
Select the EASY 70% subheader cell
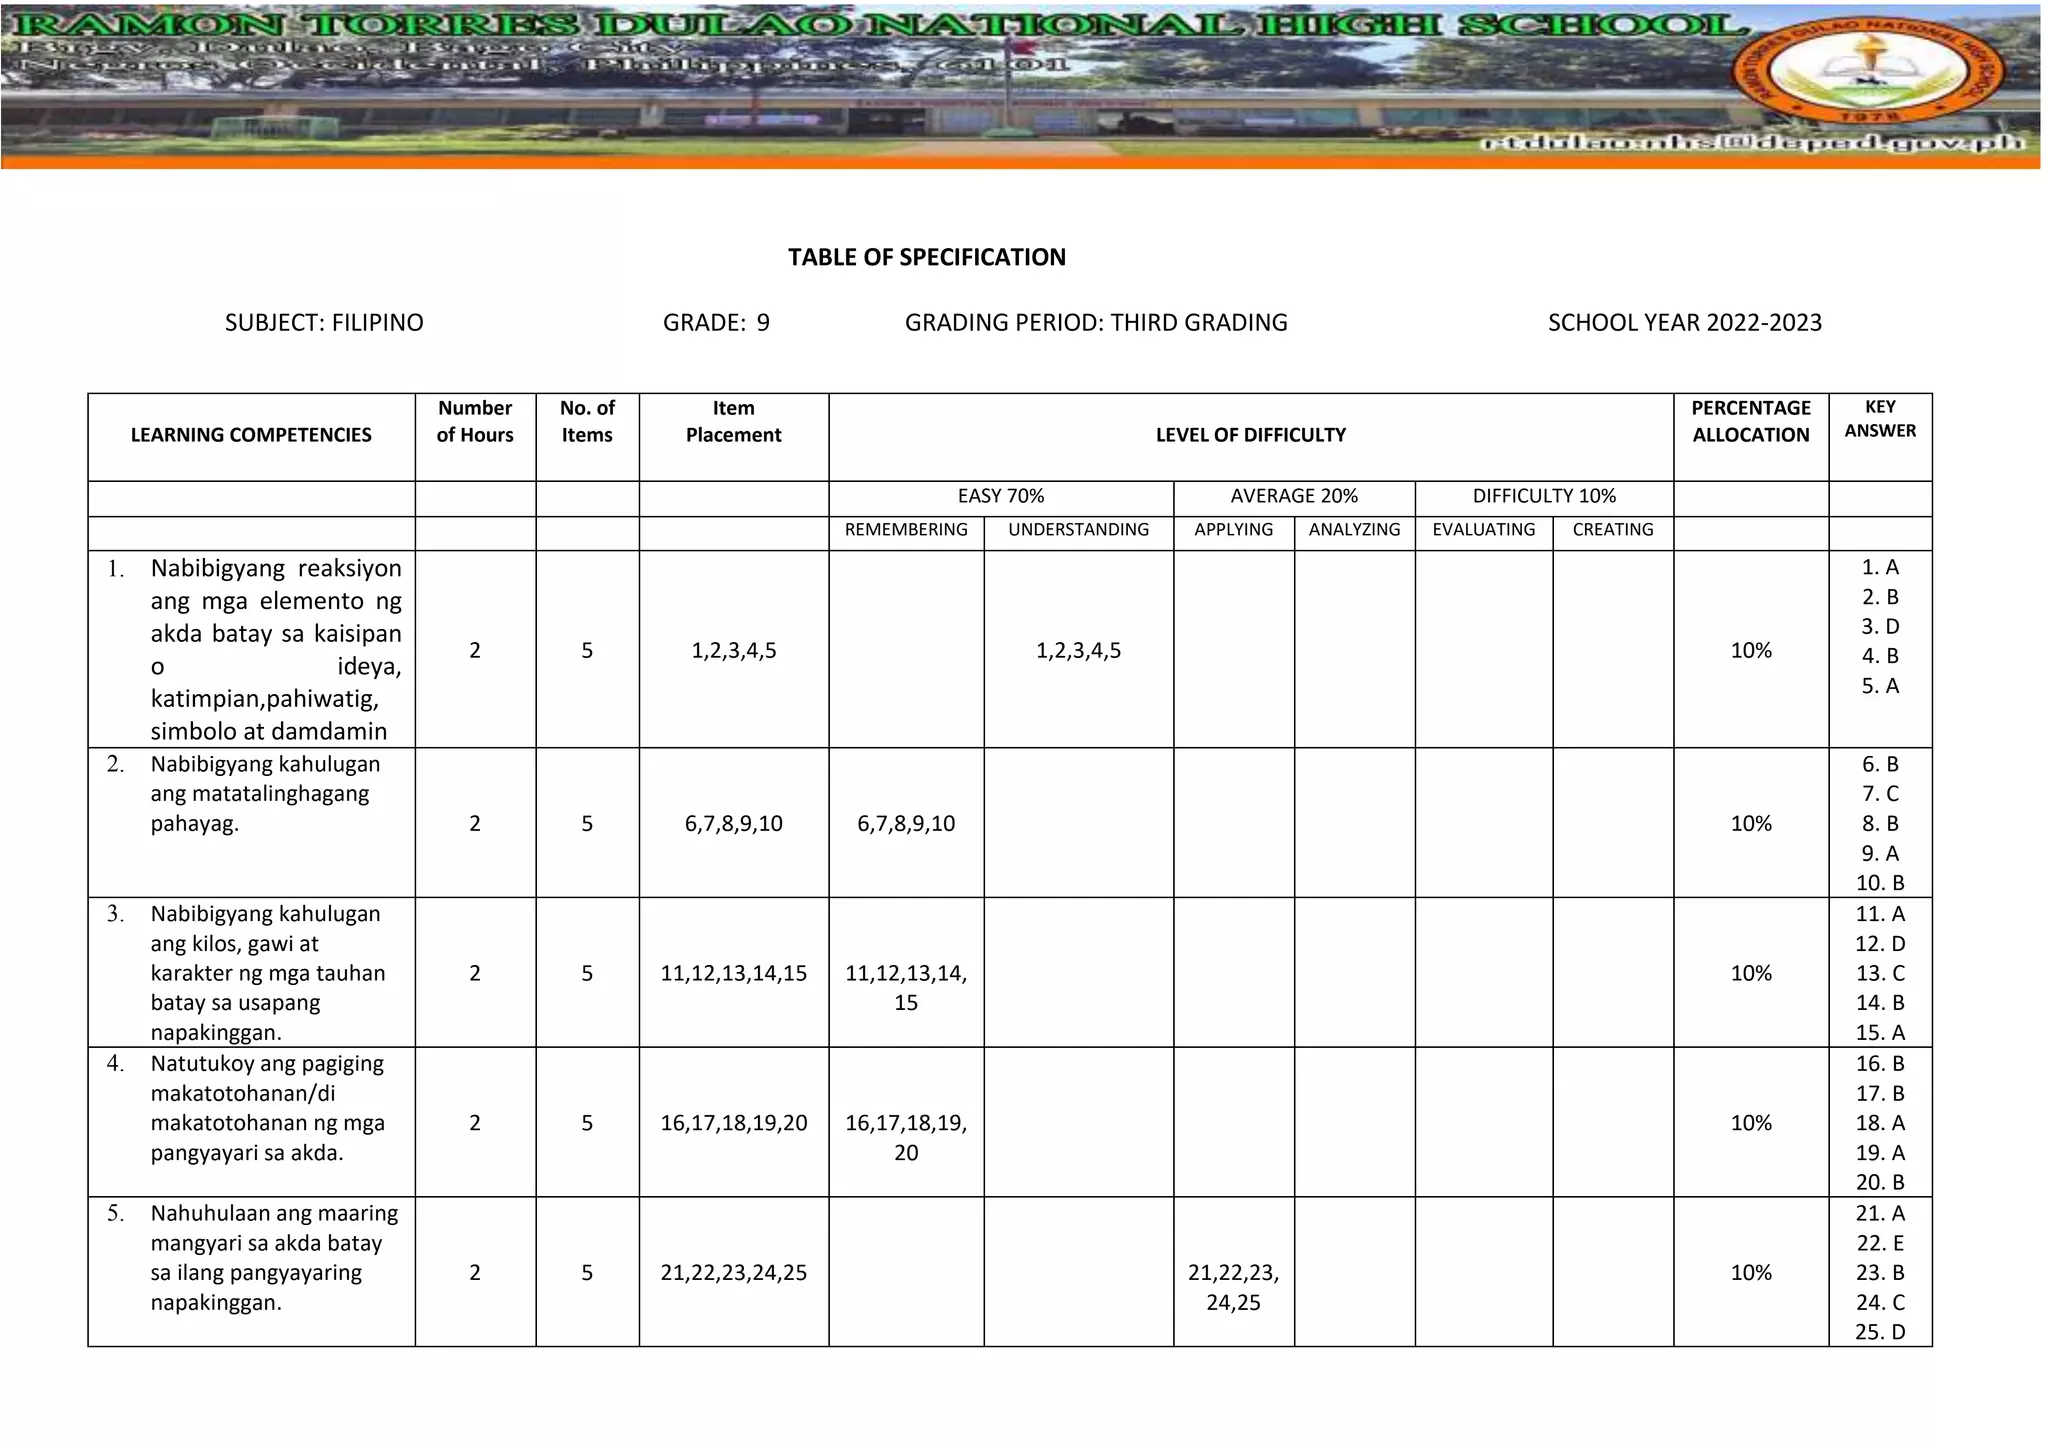[x=1000, y=496]
